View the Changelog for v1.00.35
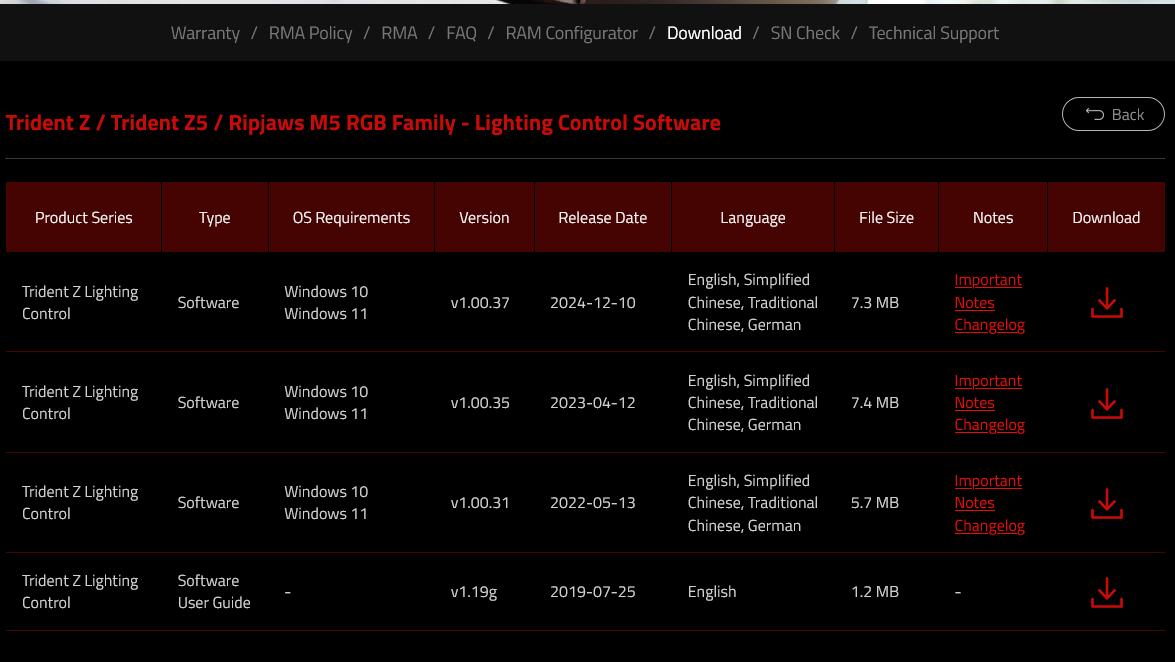 (989, 425)
